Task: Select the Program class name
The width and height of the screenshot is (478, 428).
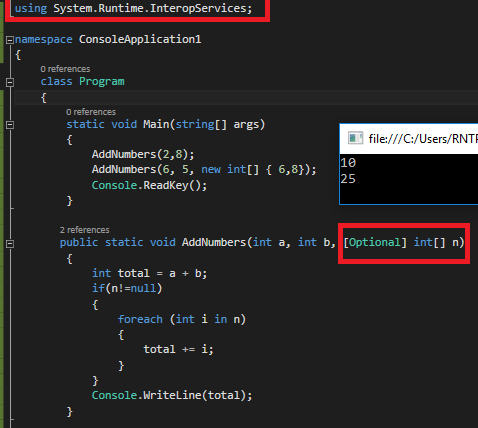Action: coord(102,81)
